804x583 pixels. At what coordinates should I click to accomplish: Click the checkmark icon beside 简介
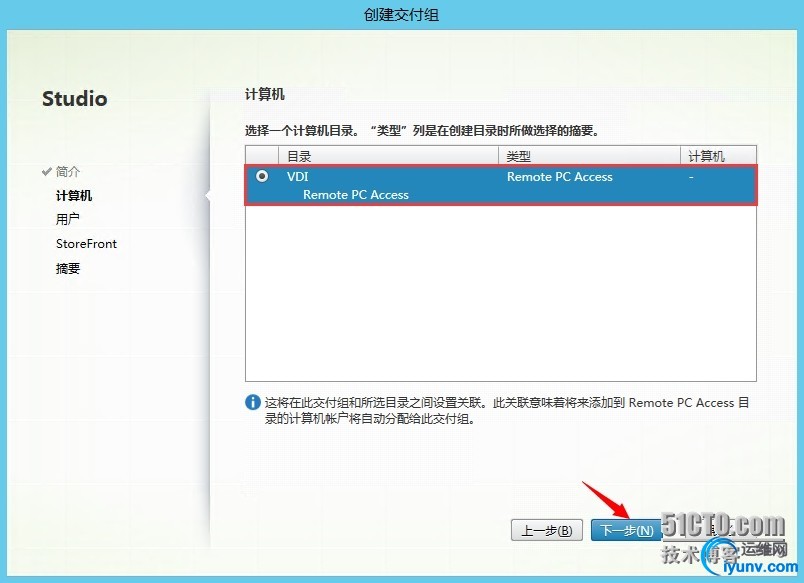[x=47, y=171]
